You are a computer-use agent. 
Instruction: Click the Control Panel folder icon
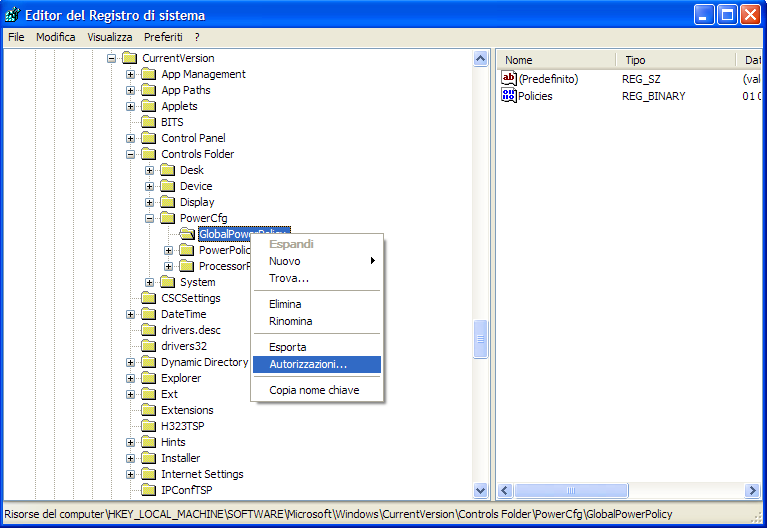149,138
